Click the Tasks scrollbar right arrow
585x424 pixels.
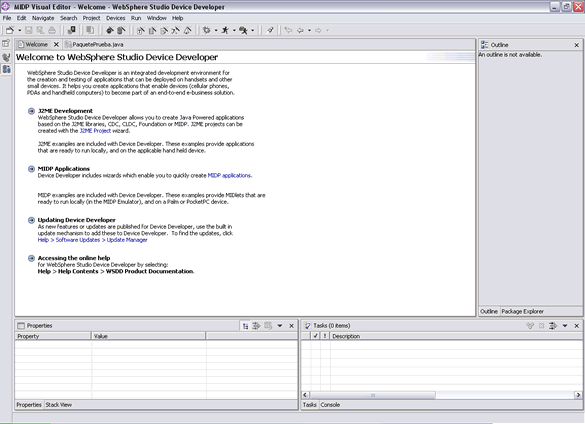pos(578,395)
